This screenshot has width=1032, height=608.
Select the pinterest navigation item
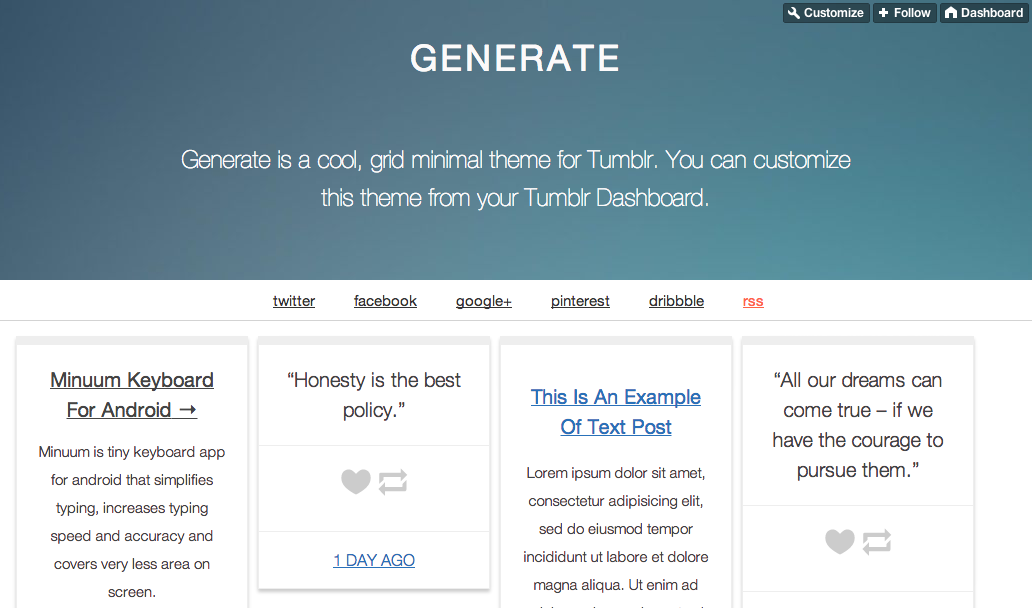(x=580, y=300)
